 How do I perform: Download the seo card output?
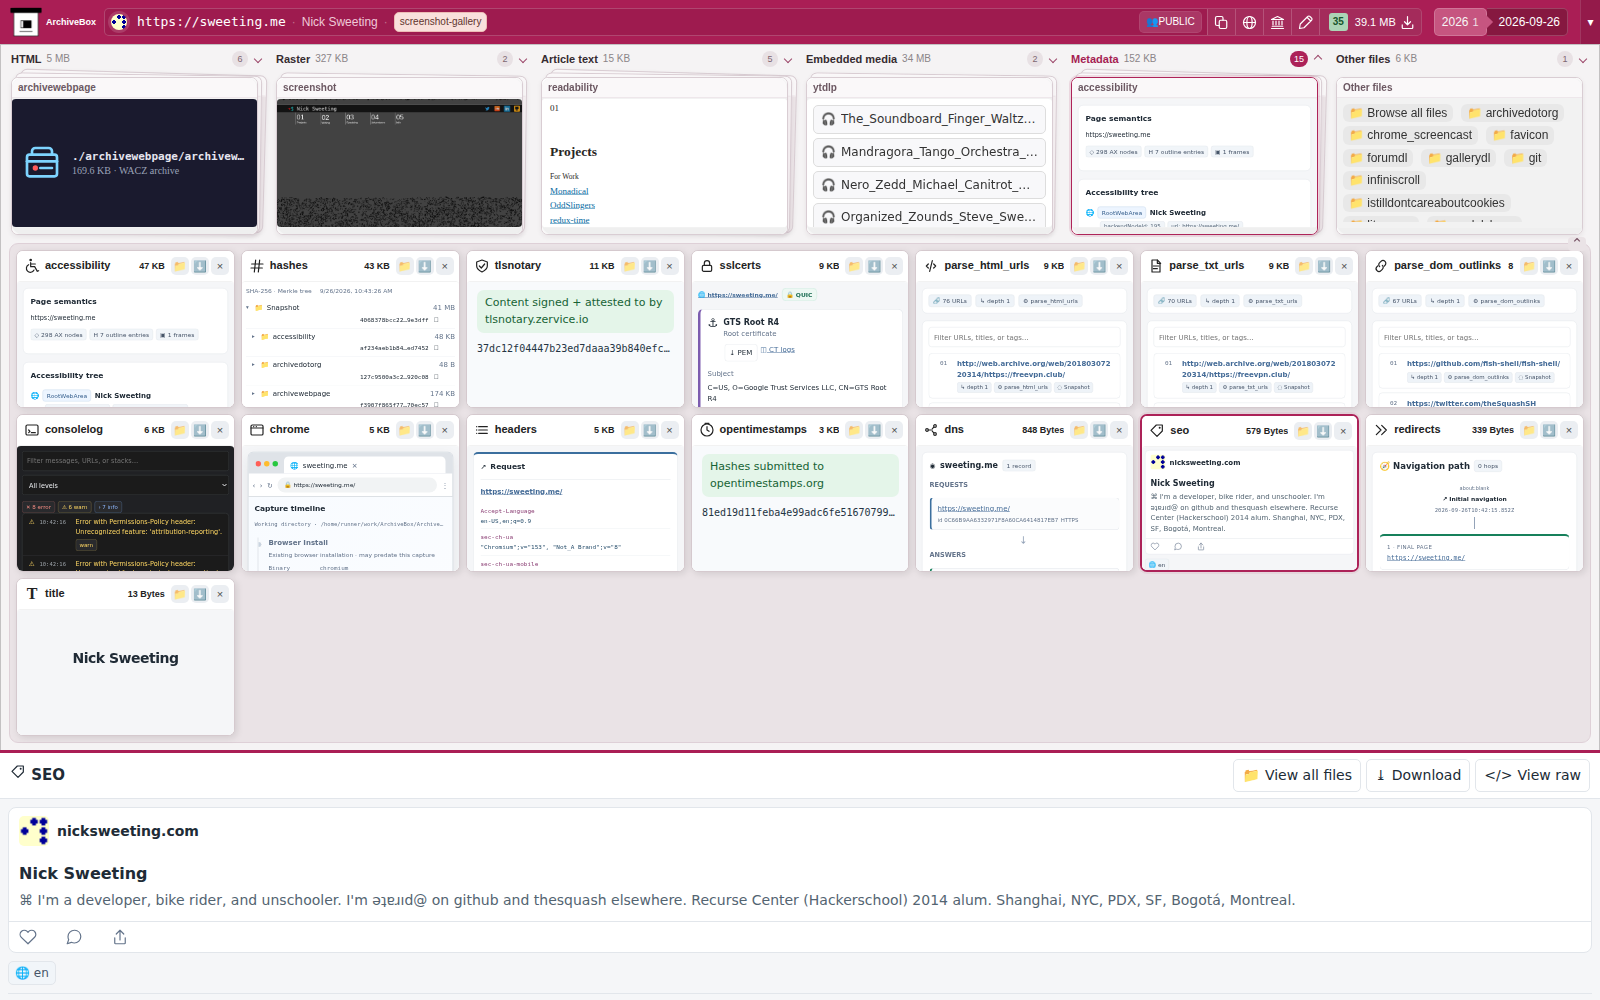(x=1323, y=431)
